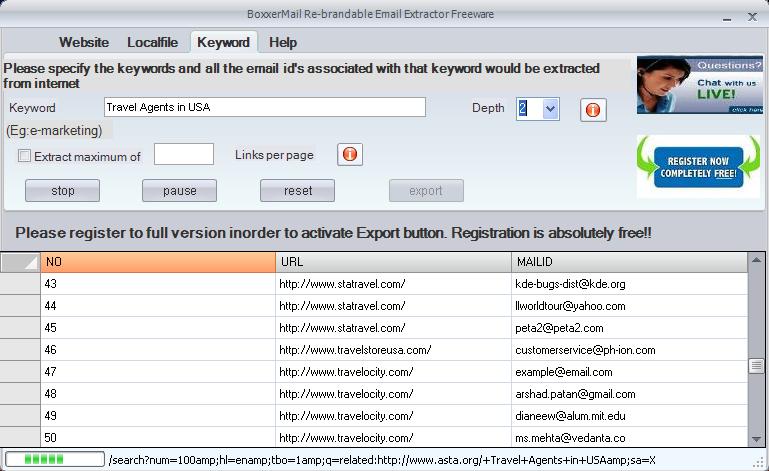
Task: Click the info icon next to Depth
Action: pos(593,109)
